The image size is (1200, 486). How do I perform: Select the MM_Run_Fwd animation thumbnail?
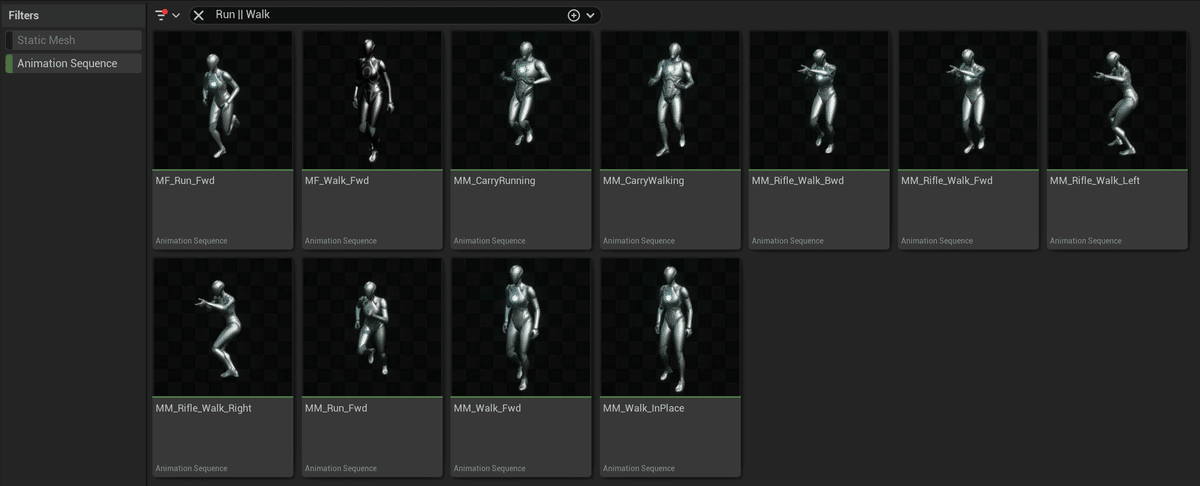(x=372, y=327)
